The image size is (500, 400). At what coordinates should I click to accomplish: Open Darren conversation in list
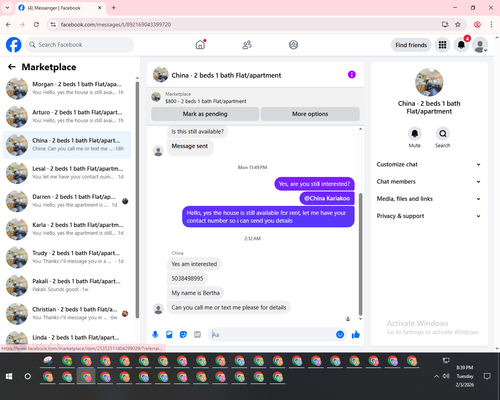[x=67, y=201]
